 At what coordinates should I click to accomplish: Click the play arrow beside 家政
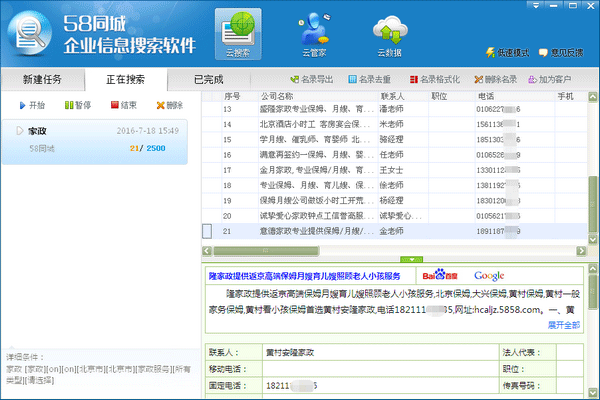(20, 131)
